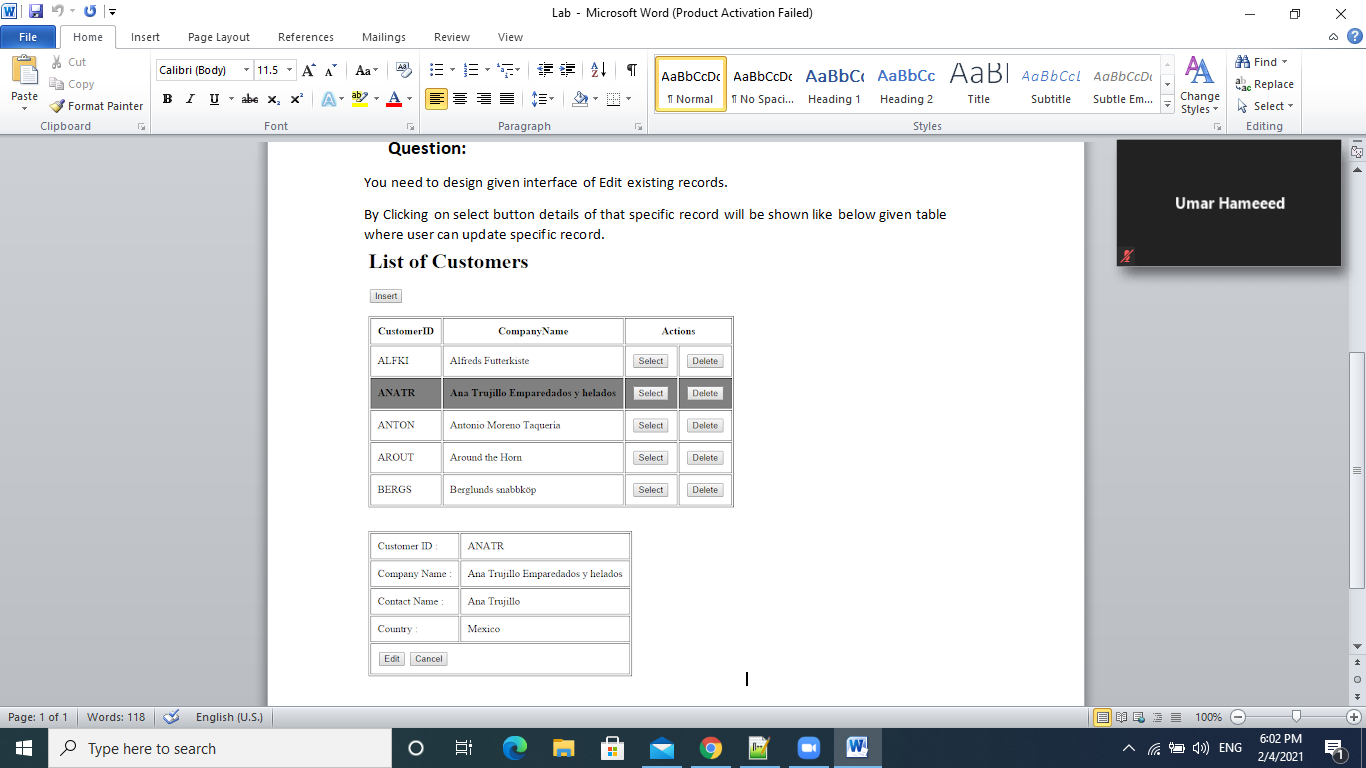
Task: Click Replace in the Editing group
Action: (x=1264, y=84)
